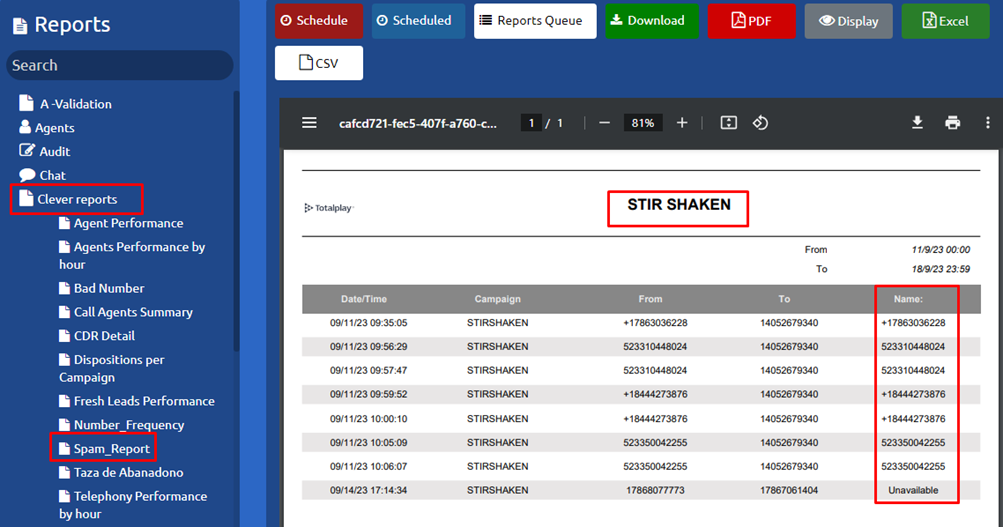Viewport: 1003px width, 527px height.
Task: Click the zoom in plus icon
Action: (682, 123)
